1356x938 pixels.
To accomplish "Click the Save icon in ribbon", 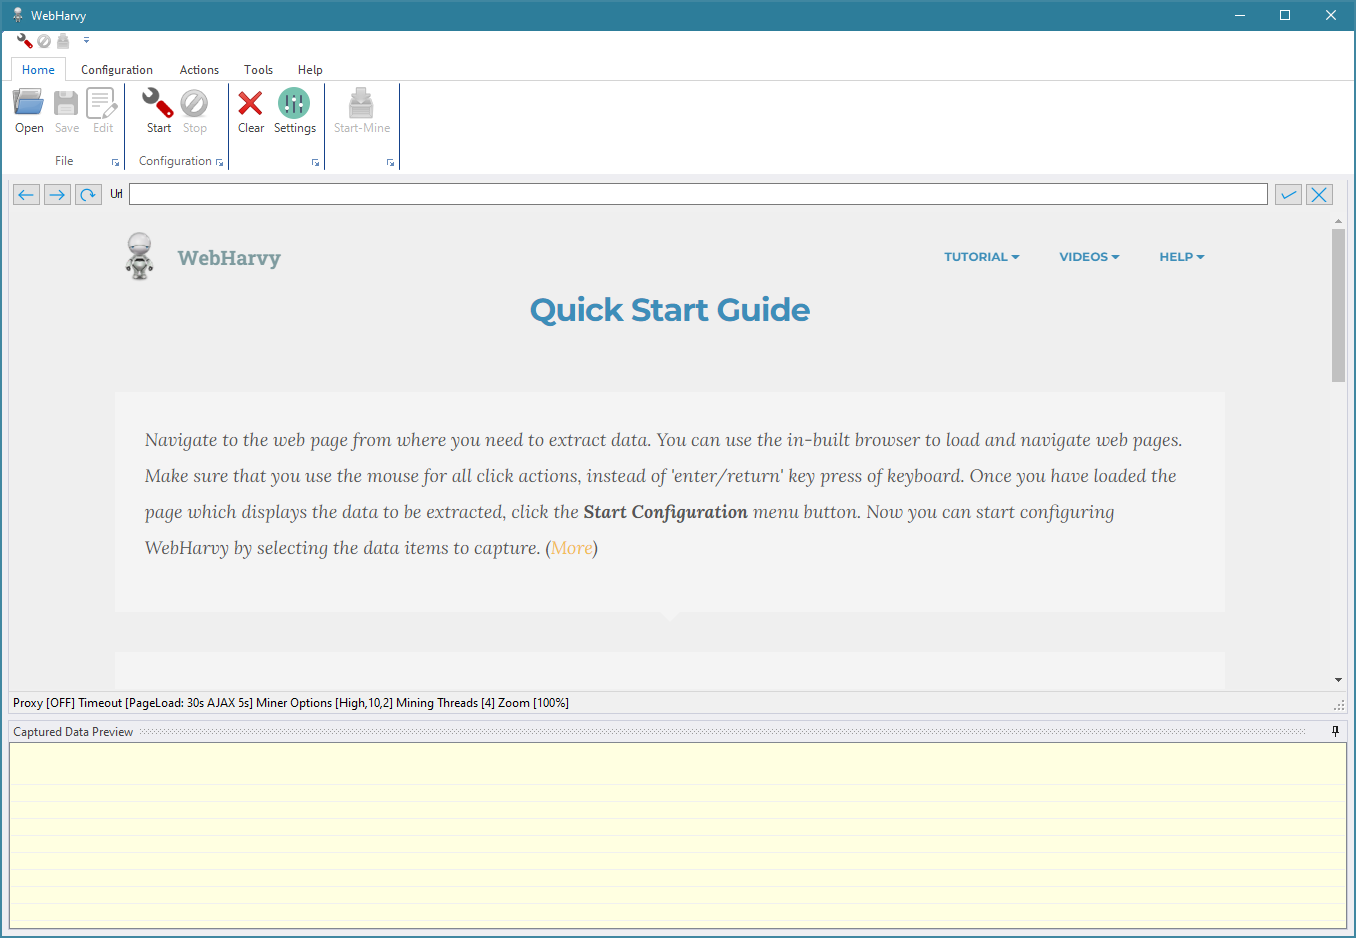I will pyautogui.click(x=67, y=111).
